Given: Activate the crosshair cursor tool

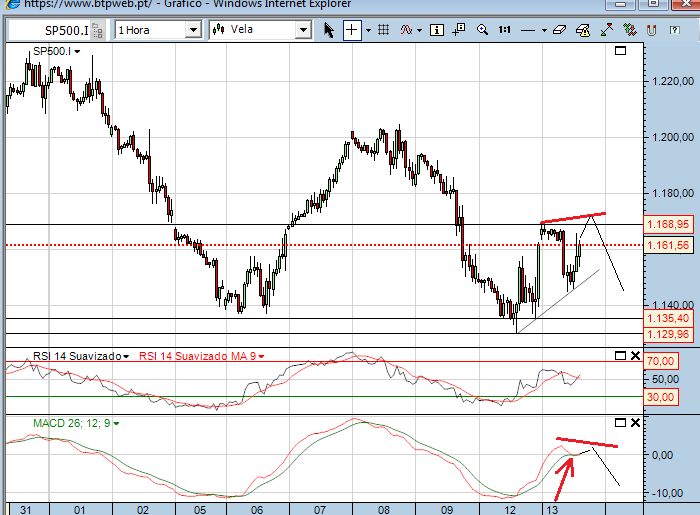Looking at the screenshot, I should tap(352, 30).
